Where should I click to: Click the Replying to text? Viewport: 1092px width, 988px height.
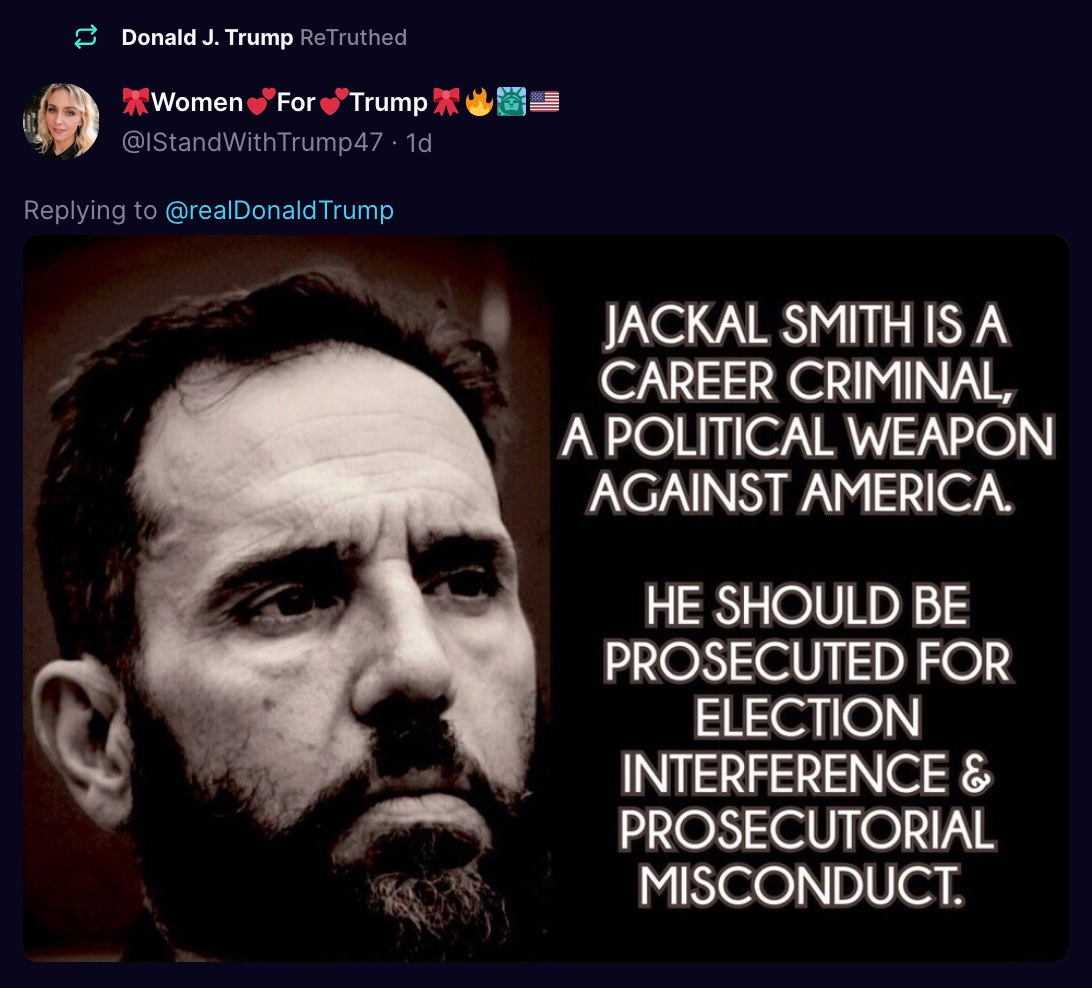pos(91,210)
